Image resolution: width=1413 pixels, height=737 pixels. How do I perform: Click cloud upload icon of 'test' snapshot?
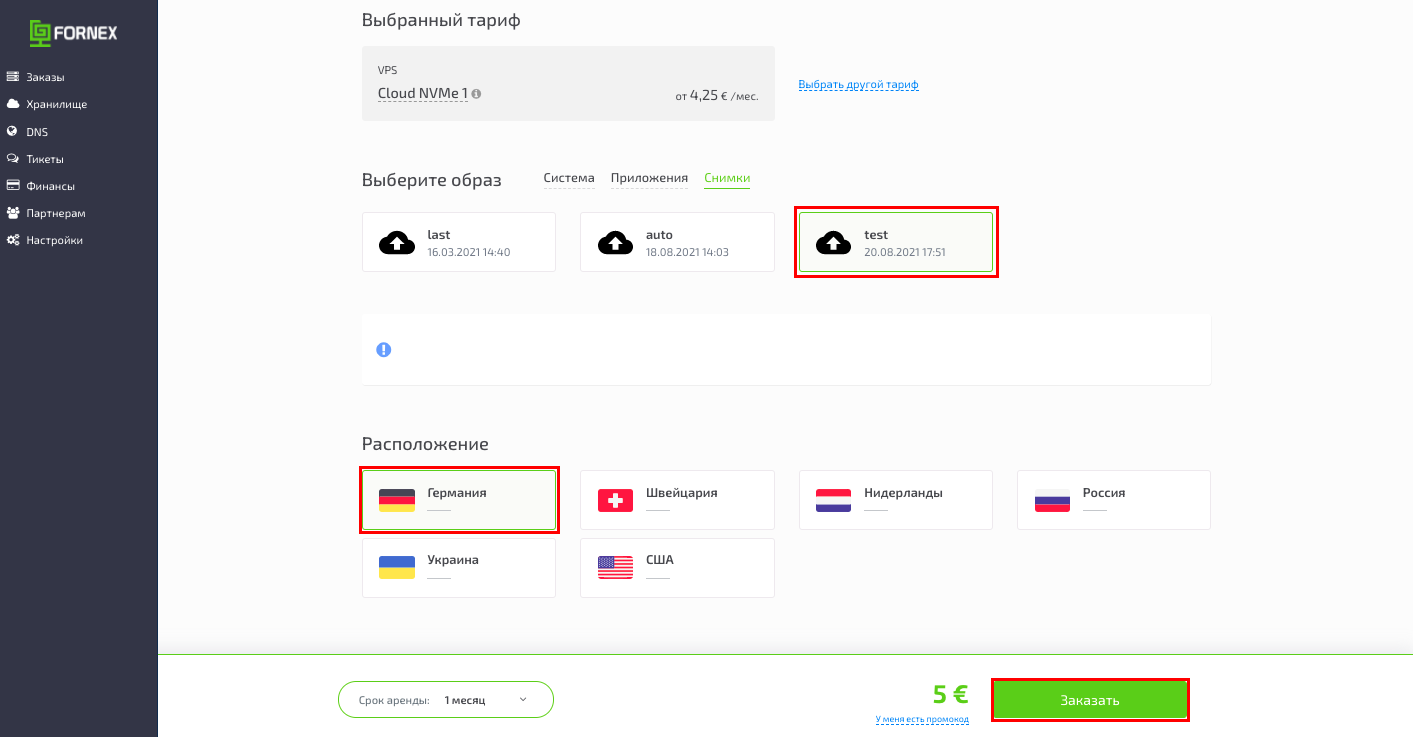[835, 242]
